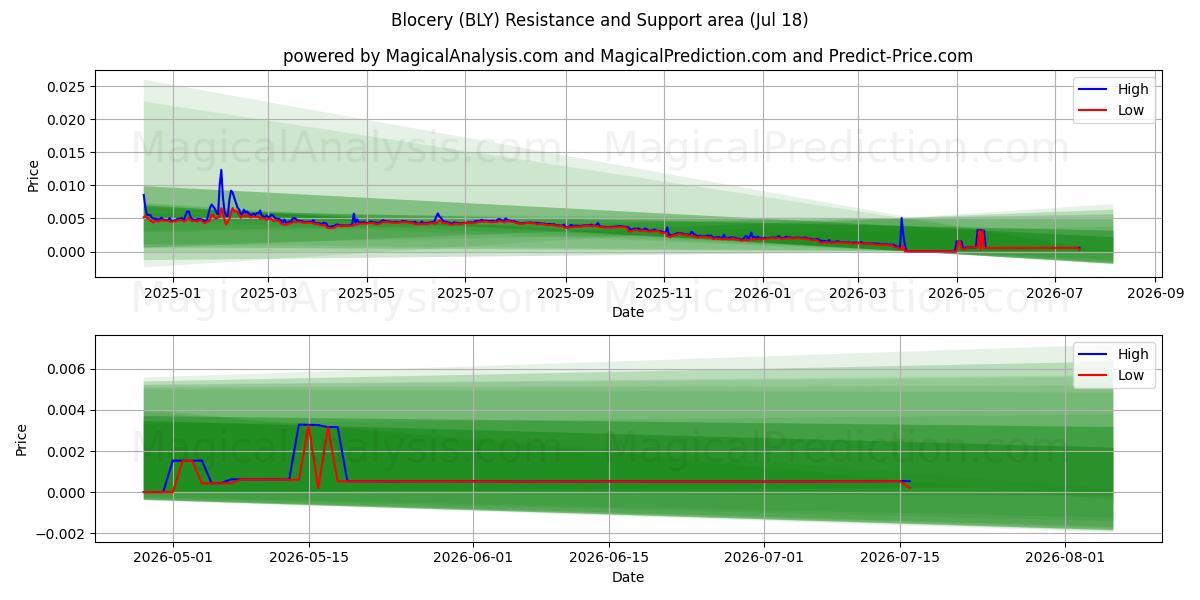Screen dimensions: 1200x600
Task: Click the top chart y-axis value 0.025
Action: click(x=66, y=87)
